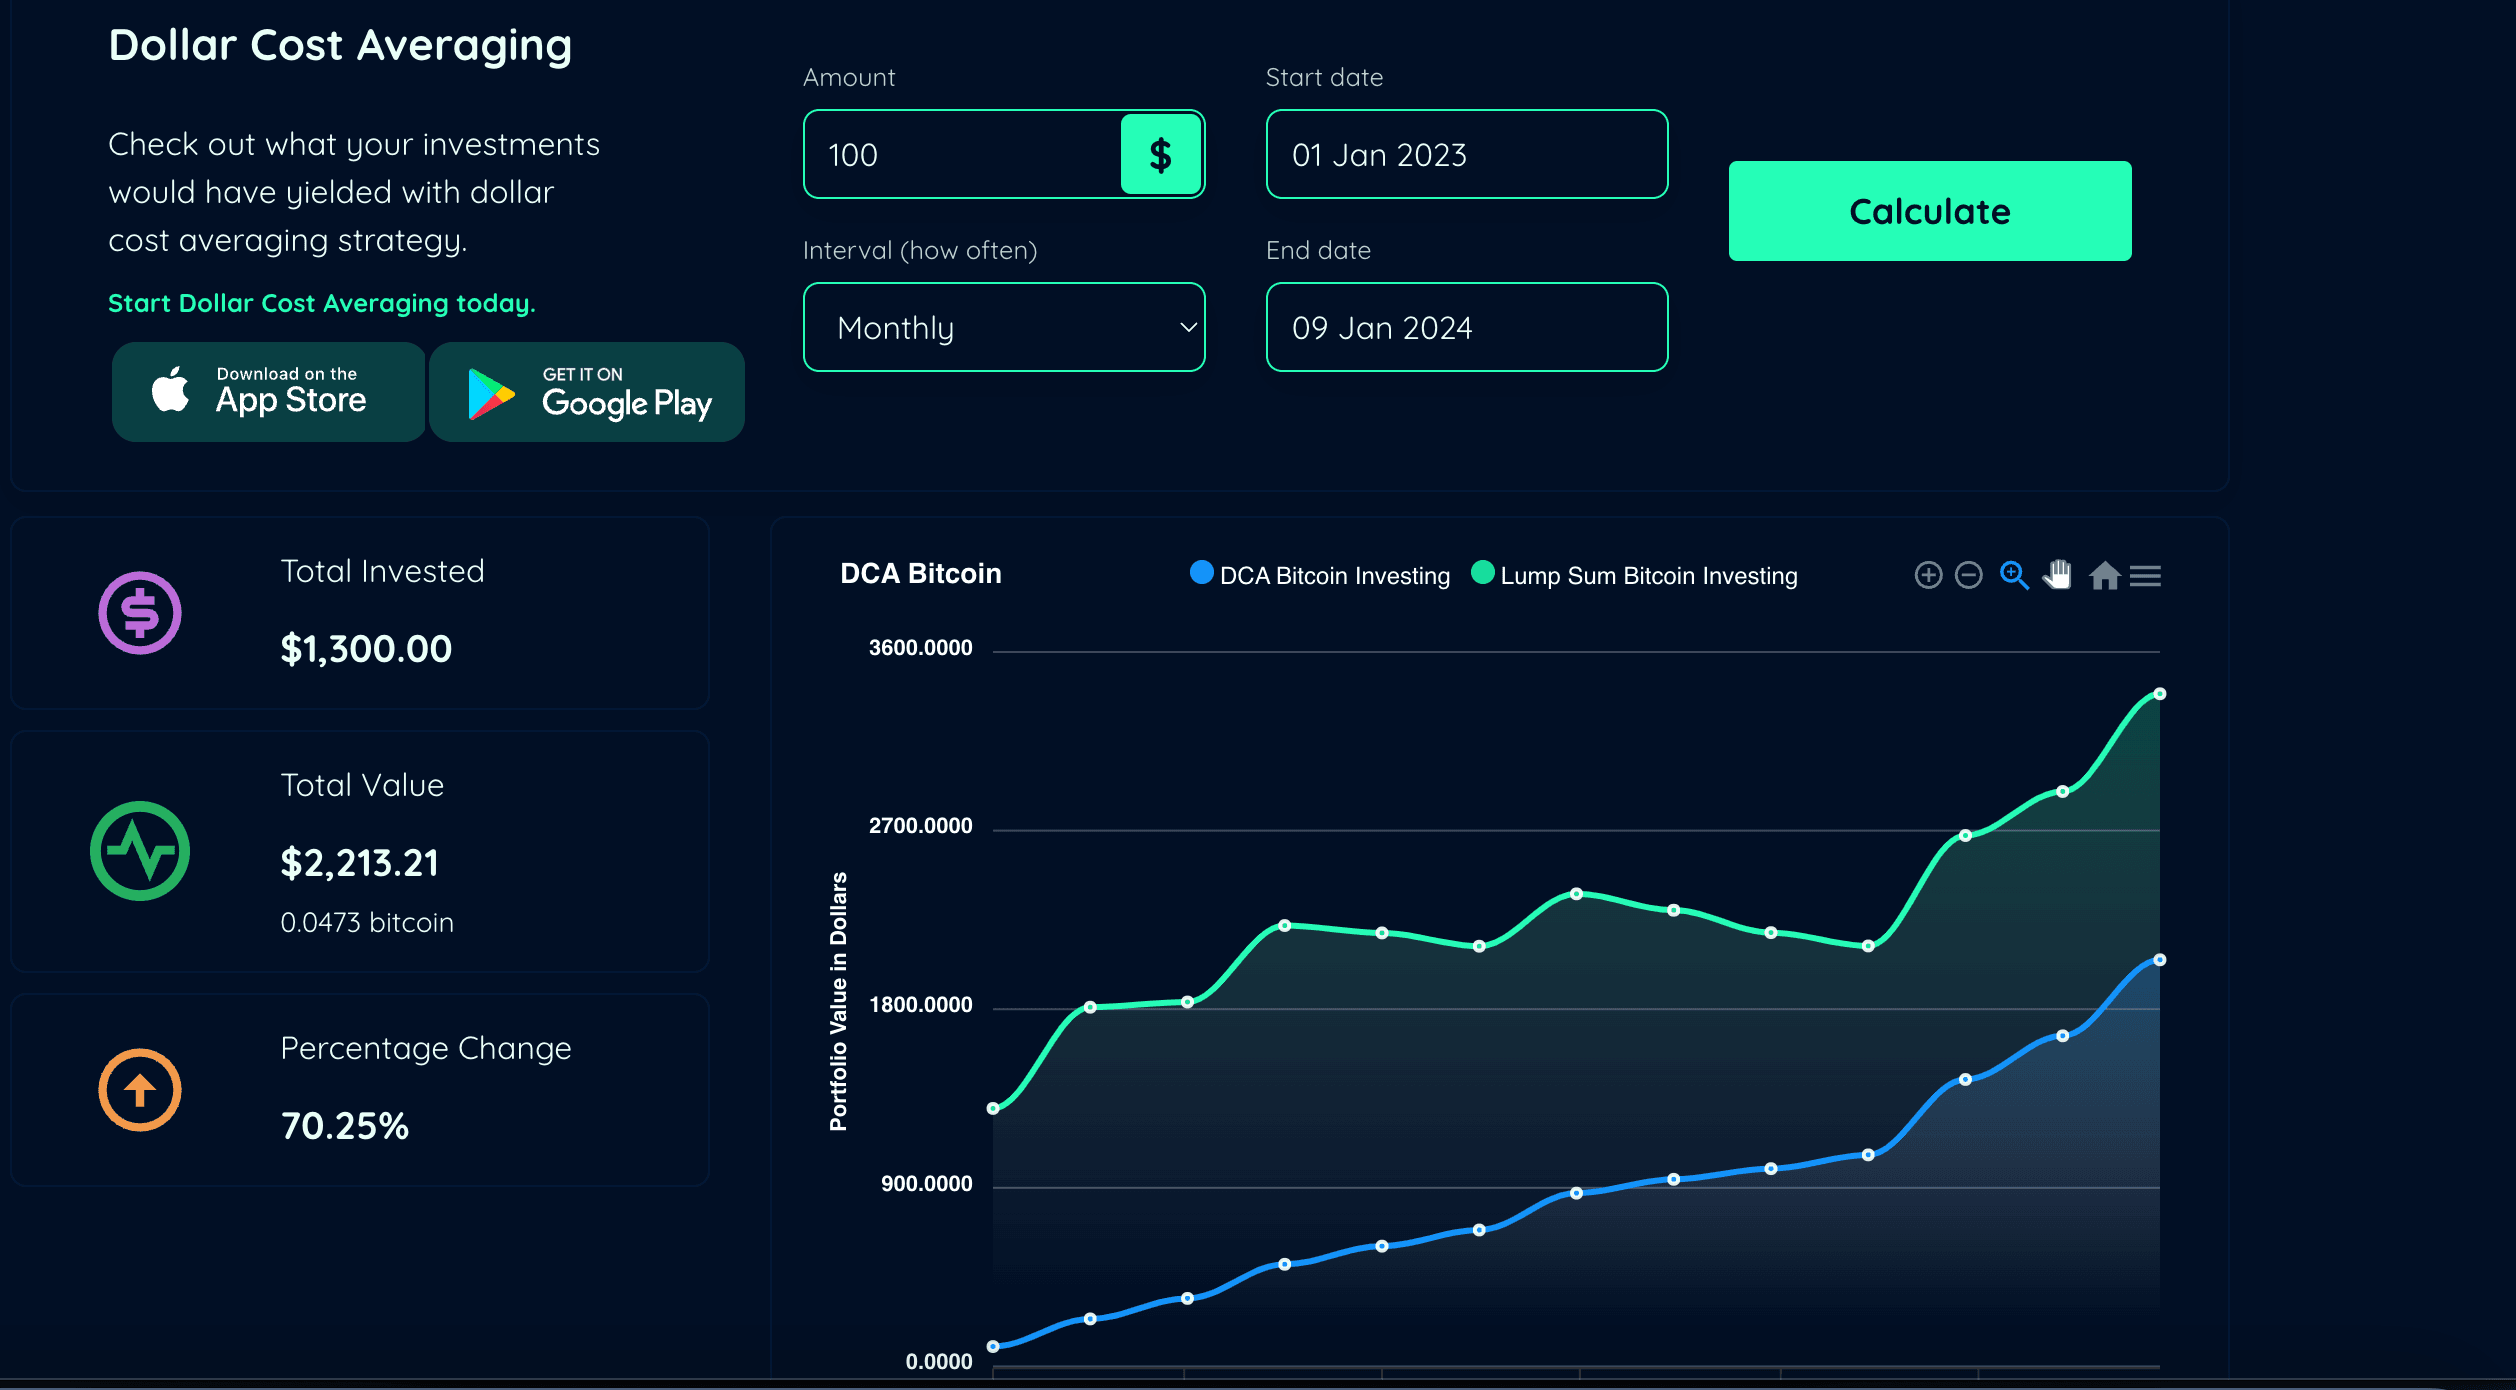Screen dimensions: 2516x1390
Task: Click the Total Invested label
Action: click(382, 571)
